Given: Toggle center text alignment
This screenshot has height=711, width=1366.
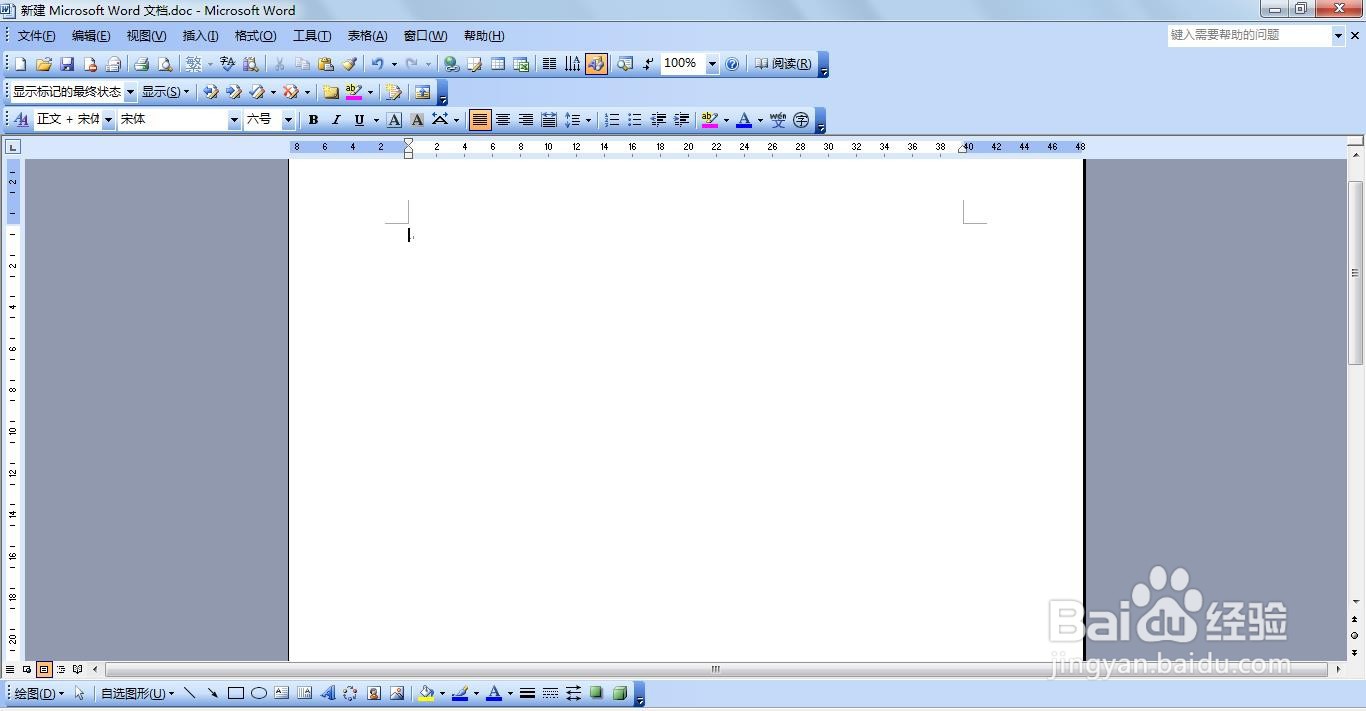Looking at the screenshot, I should tap(503, 120).
